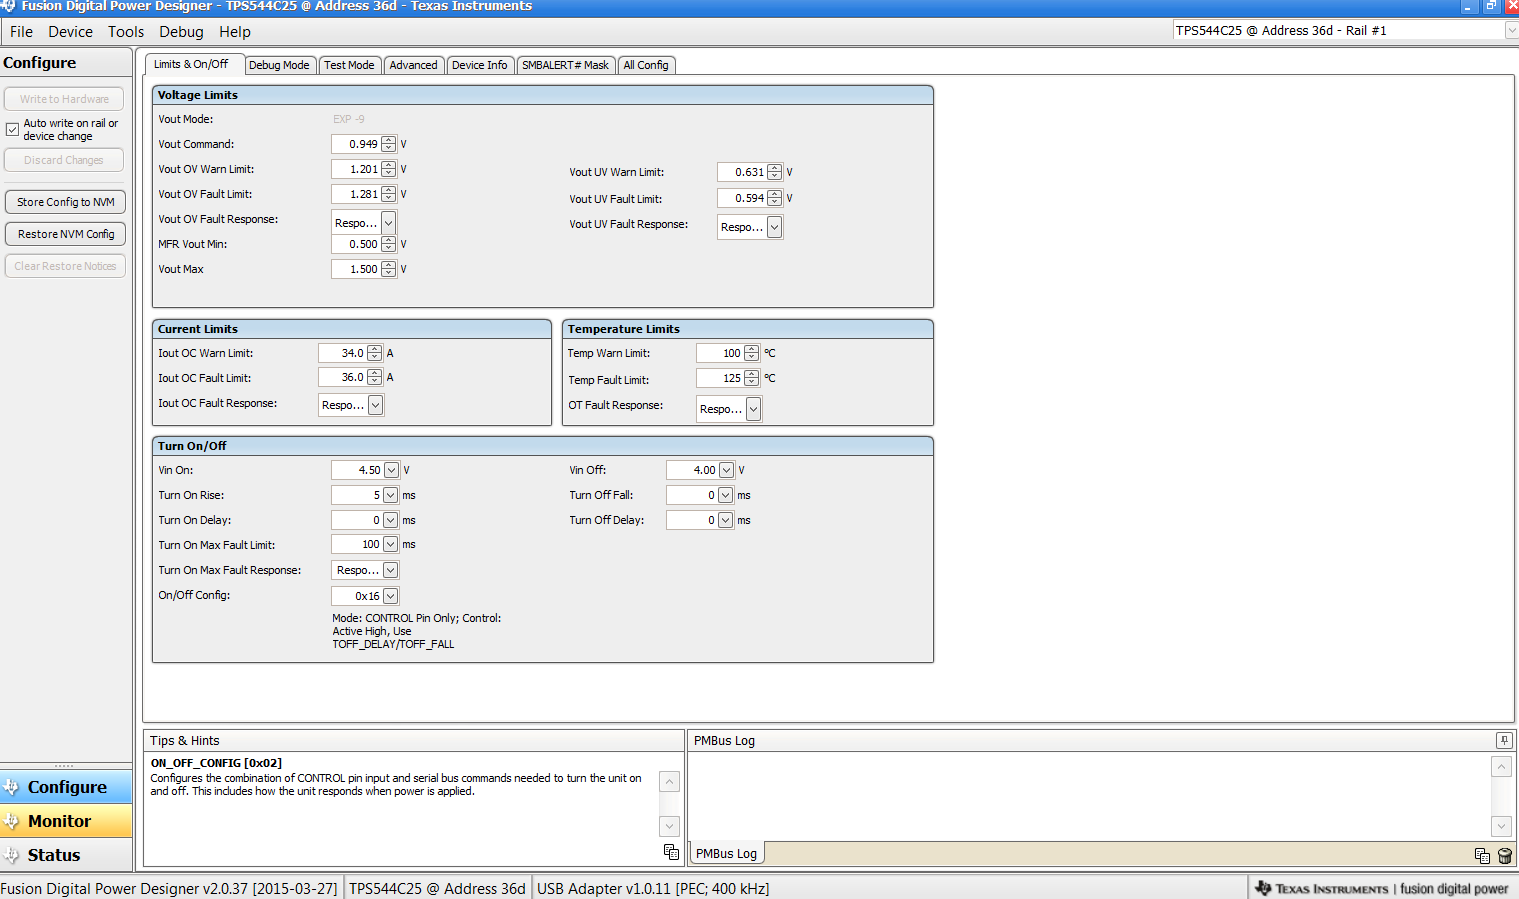Toggle Auto write on rail or device change
Screen dimensions: 1519x899
[12, 129]
